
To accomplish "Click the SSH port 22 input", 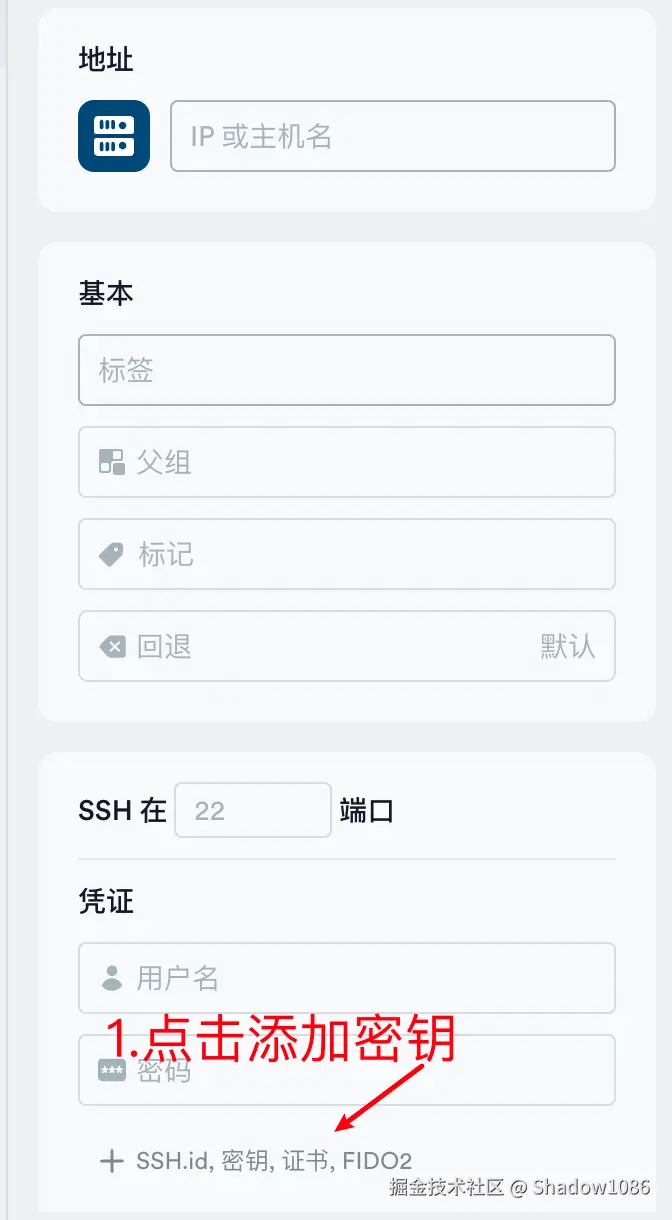I will pos(252,810).
